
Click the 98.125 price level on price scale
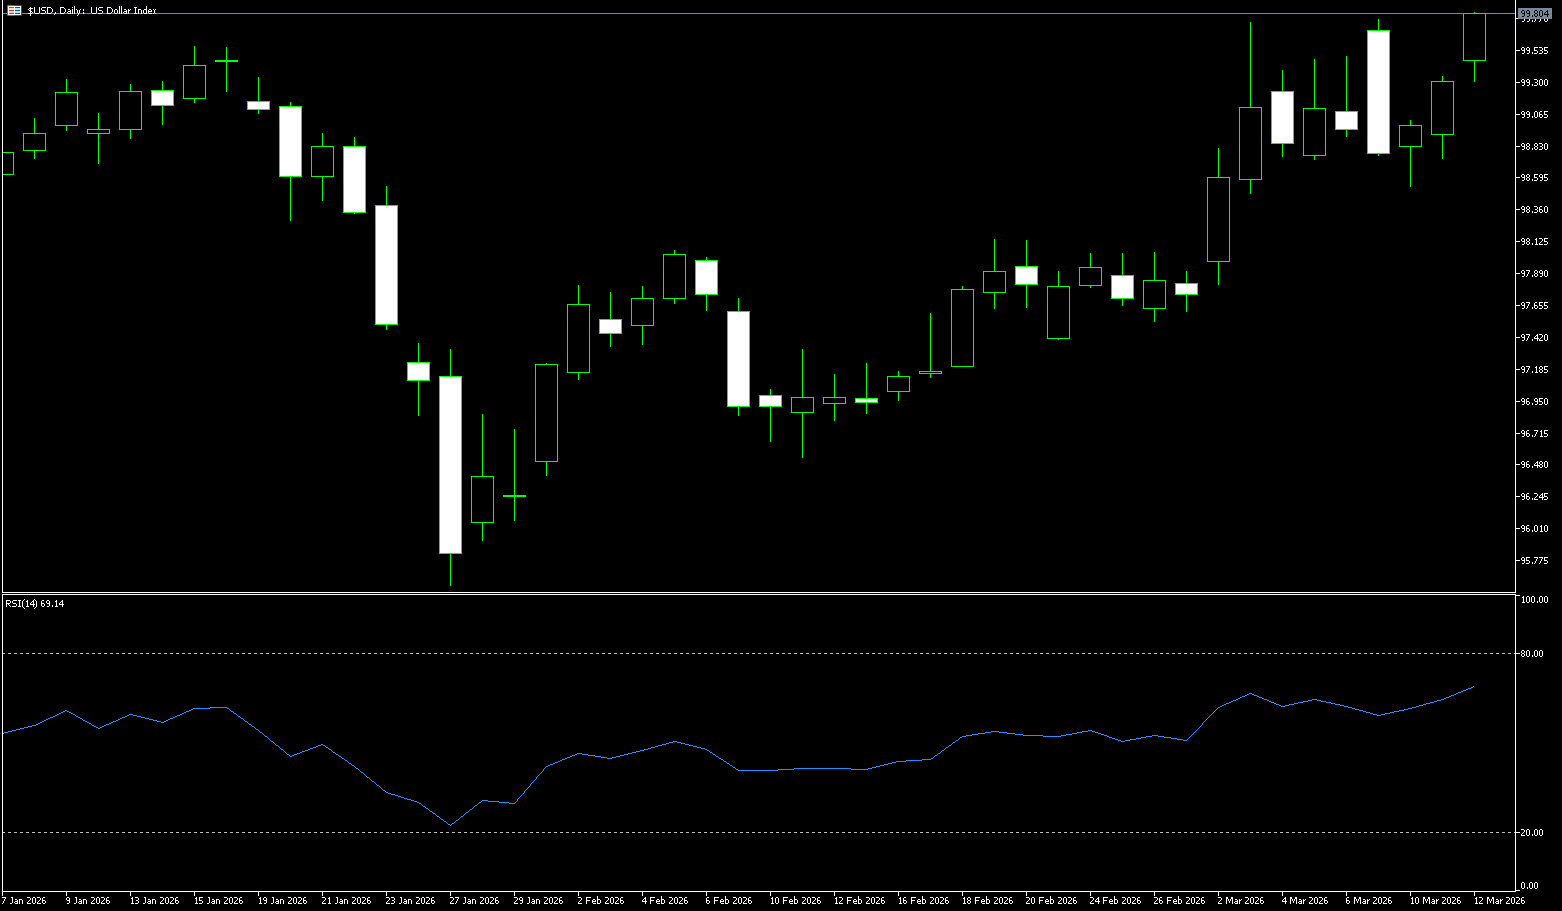[x=1534, y=242]
